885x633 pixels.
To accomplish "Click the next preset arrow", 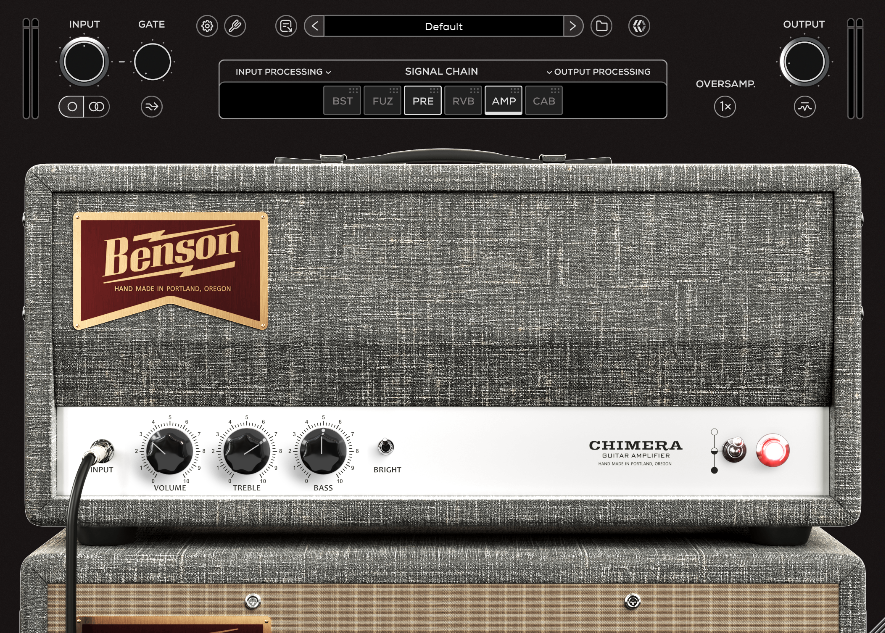I will (x=573, y=25).
